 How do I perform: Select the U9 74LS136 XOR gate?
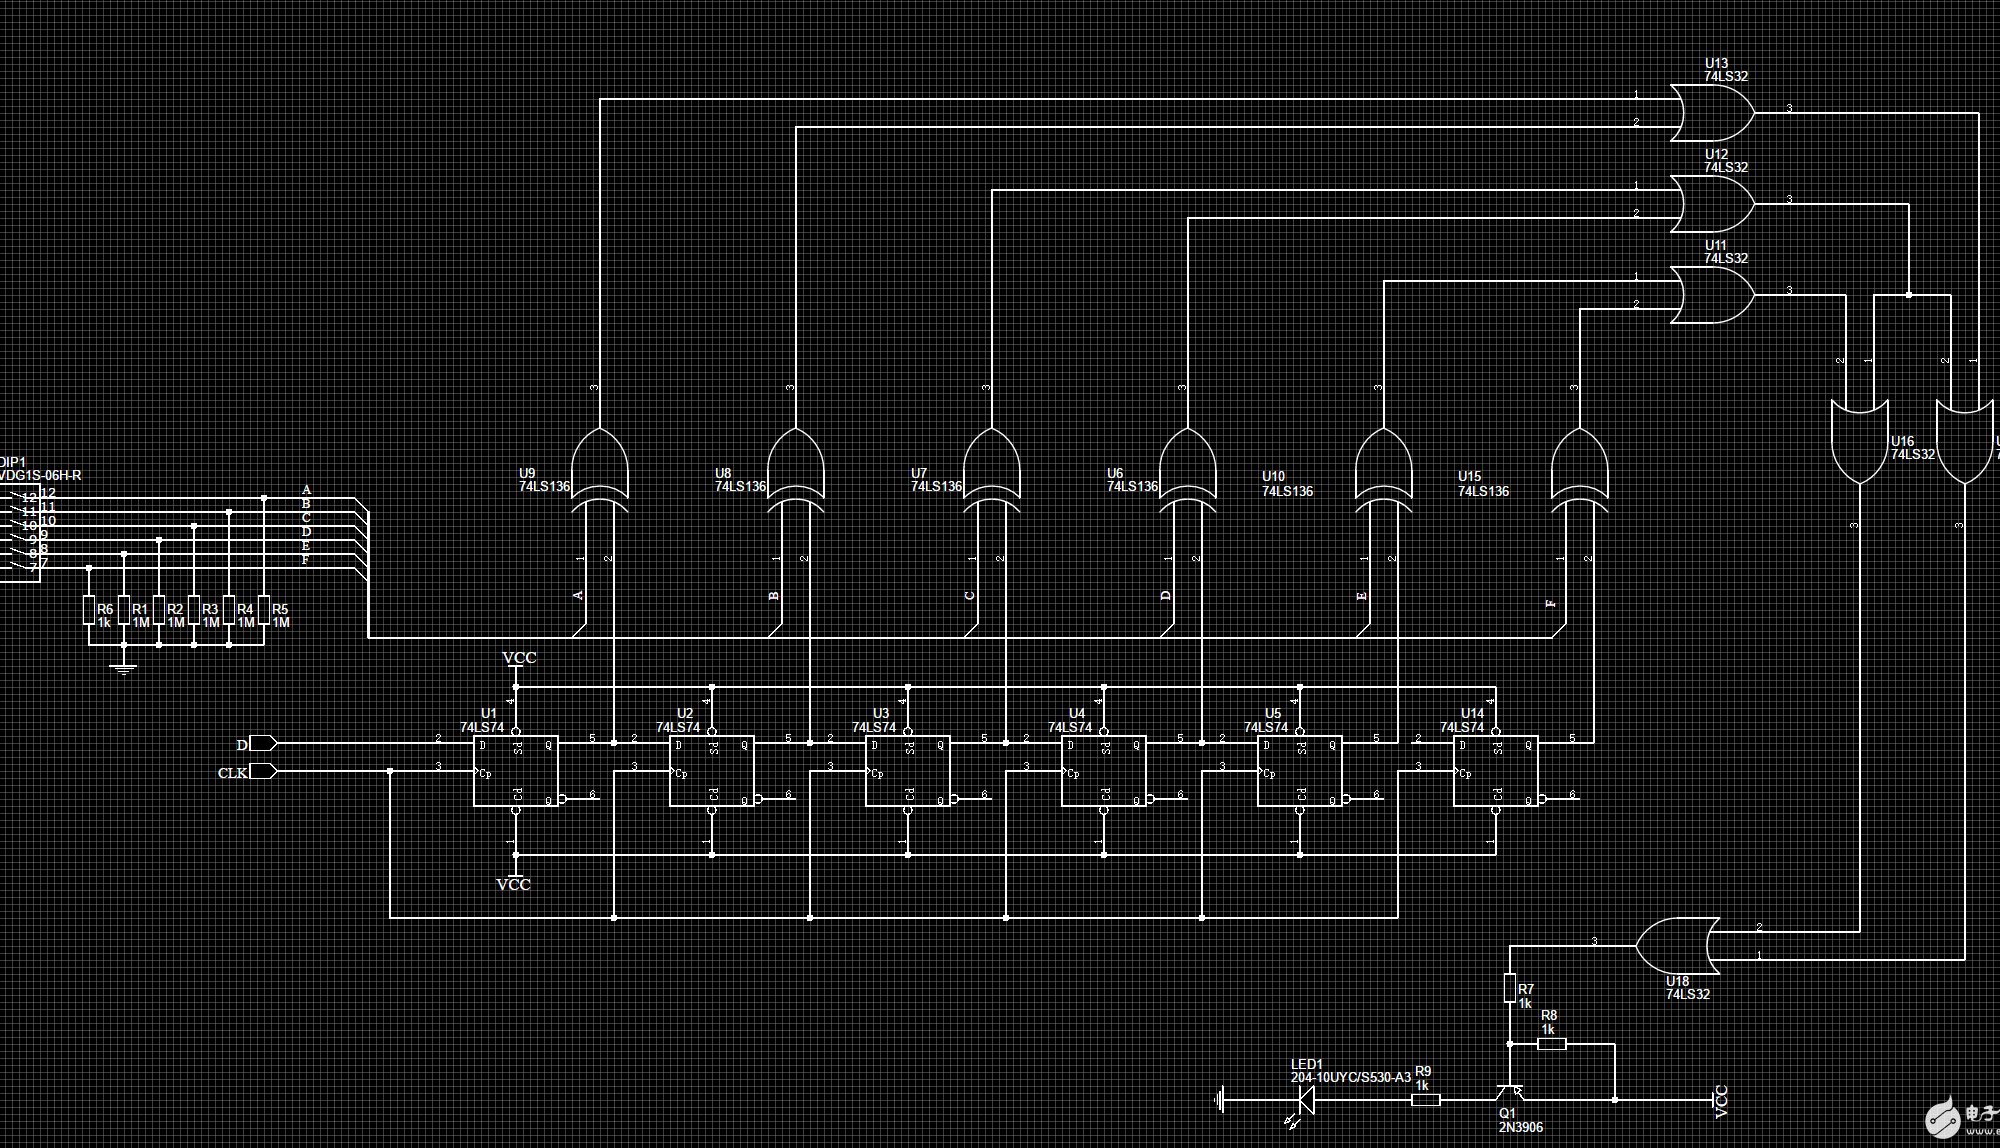[x=599, y=470]
